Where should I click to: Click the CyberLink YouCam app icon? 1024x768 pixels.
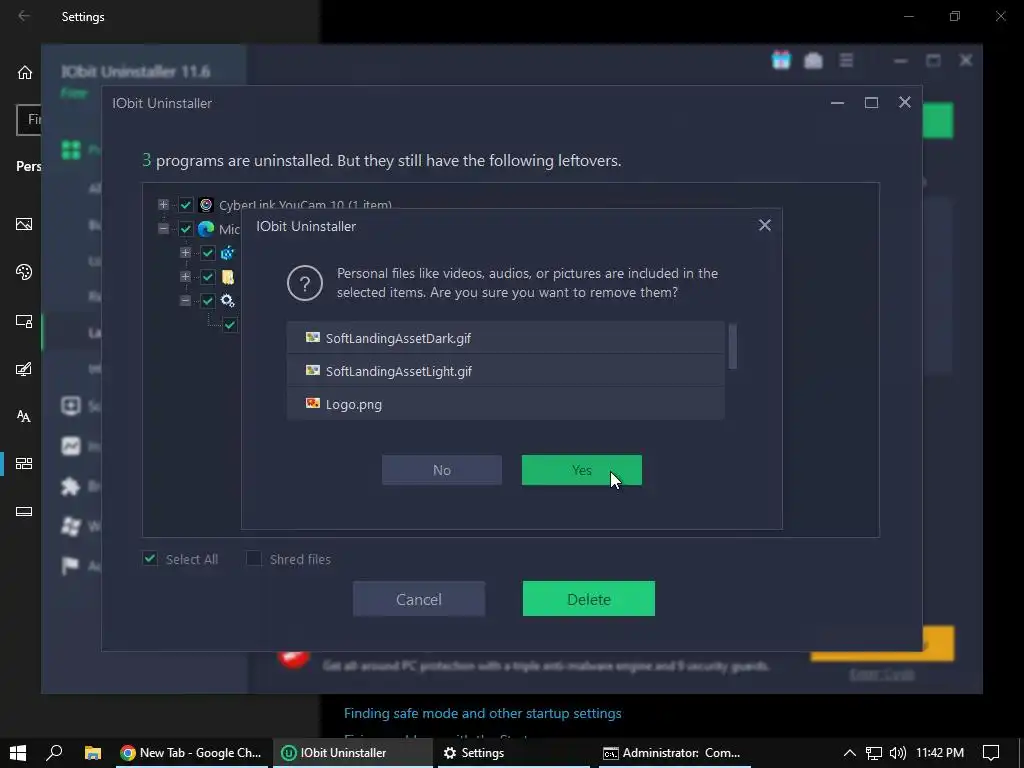pos(206,205)
